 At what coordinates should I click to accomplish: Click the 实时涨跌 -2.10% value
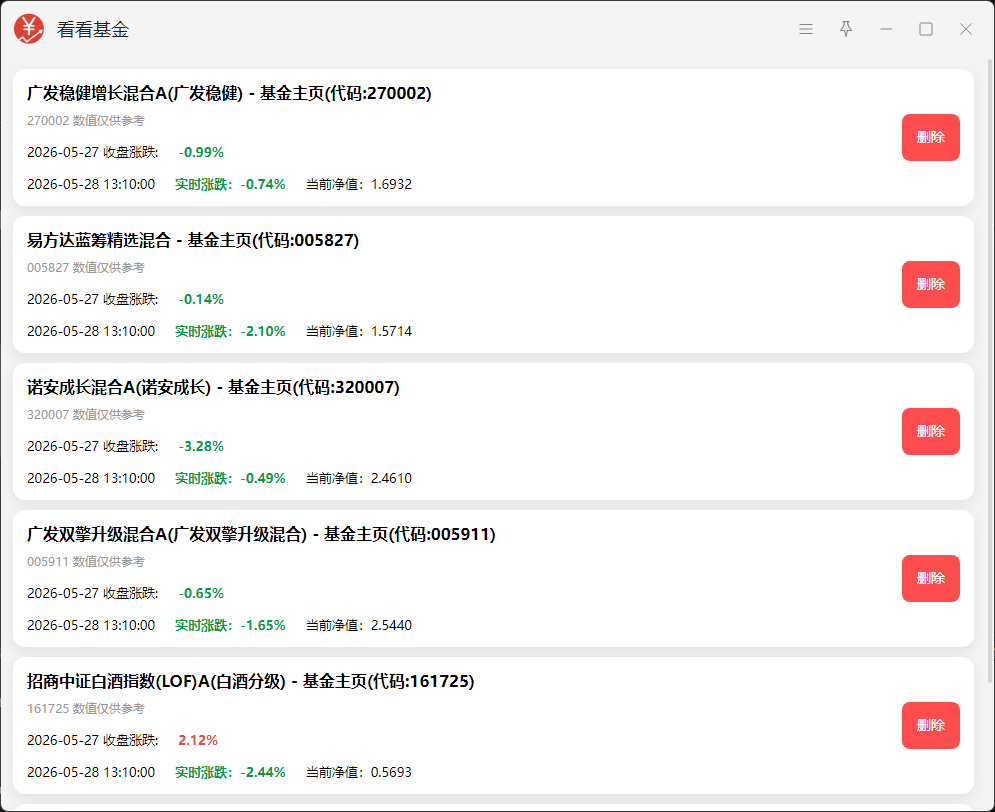(230, 332)
